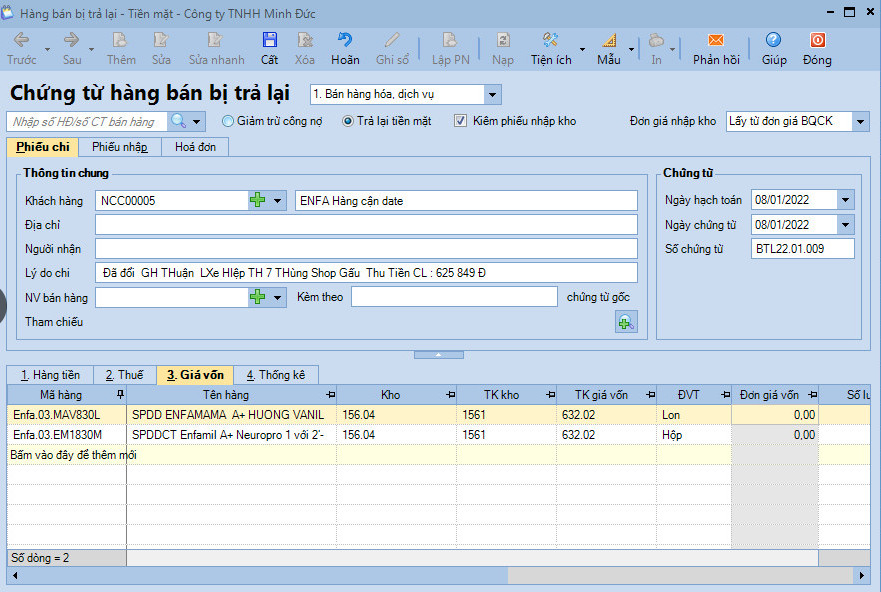Click the Hộp unit cell

(x=694, y=435)
